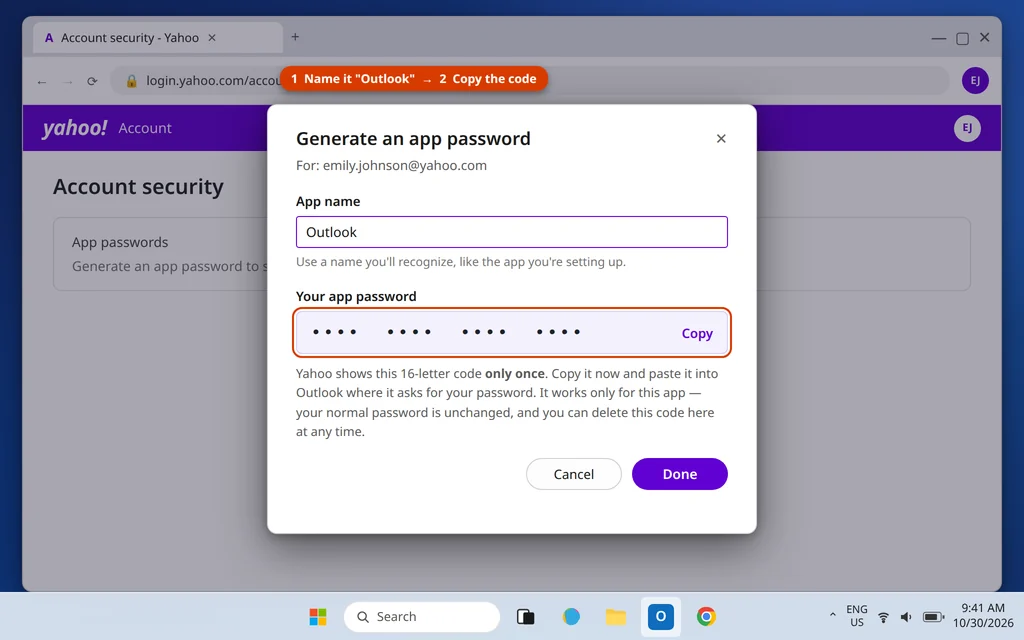
Task: Open a new browser tab
Action: click(295, 37)
